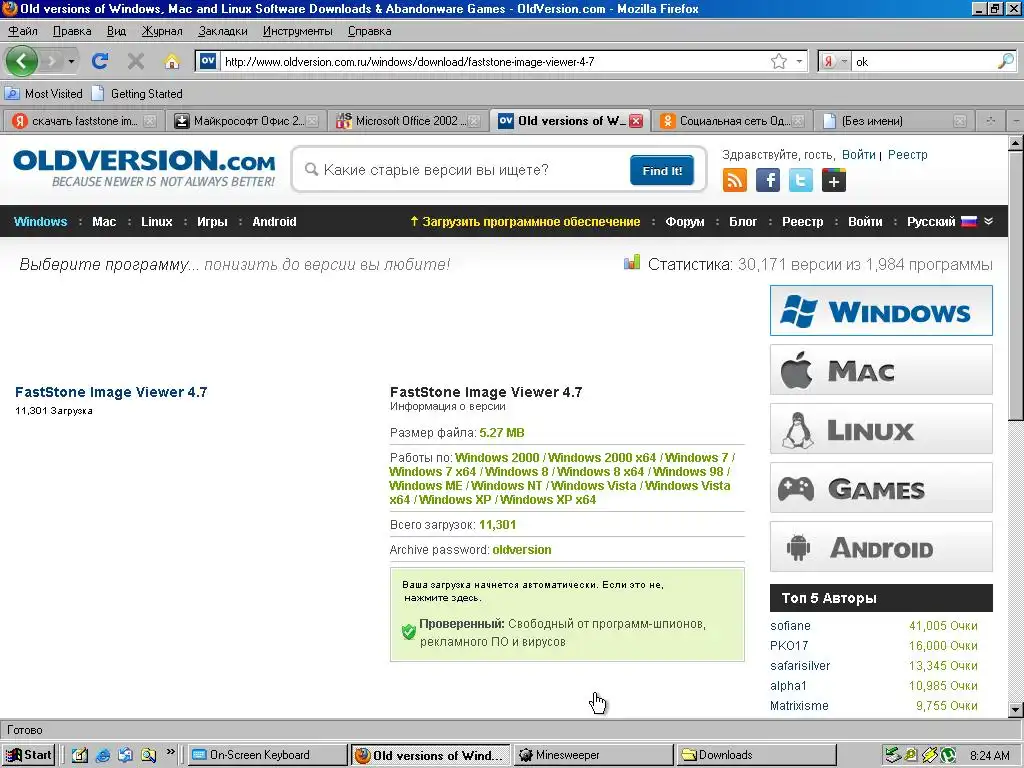Image resolution: width=1024 pixels, height=768 pixels.
Task: Click the vertical scrollbar down arrow
Action: click(x=1016, y=709)
